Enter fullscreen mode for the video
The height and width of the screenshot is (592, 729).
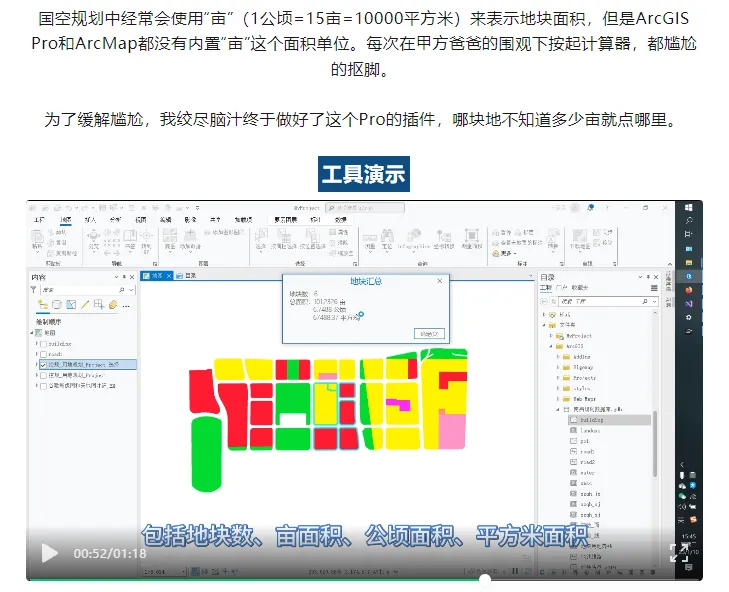click(x=679, y=553)
